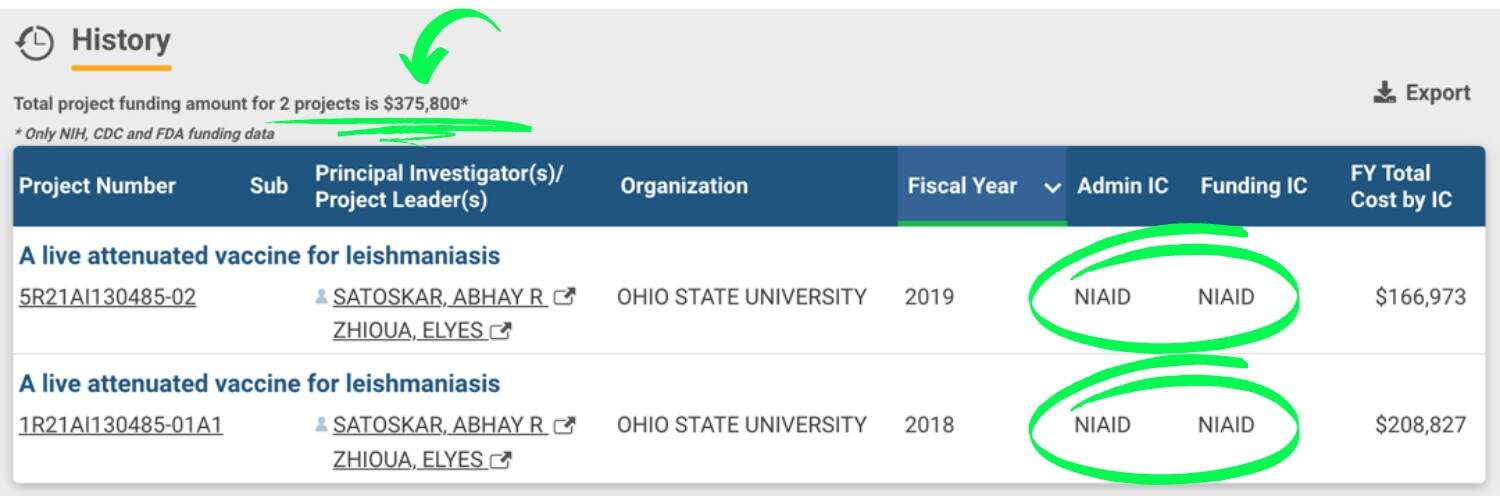1500x500 pixels.
Task: Click person icon in the 2018 project row
Action: click(x=321, y=425)
